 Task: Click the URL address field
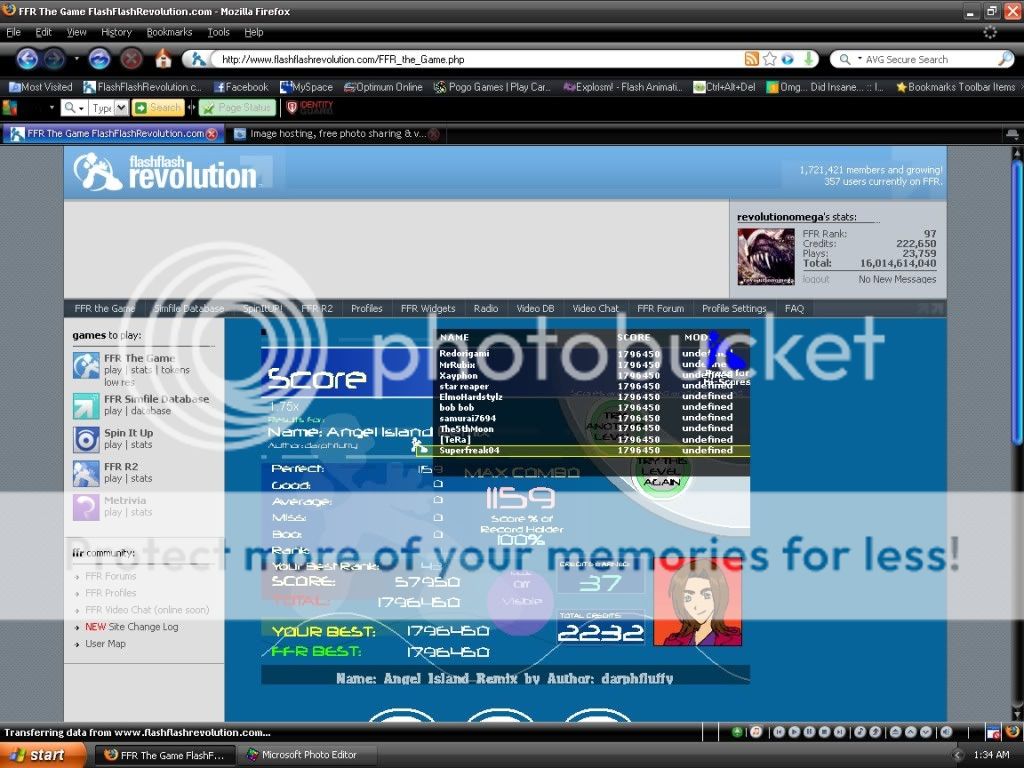[x=470, y=60]
